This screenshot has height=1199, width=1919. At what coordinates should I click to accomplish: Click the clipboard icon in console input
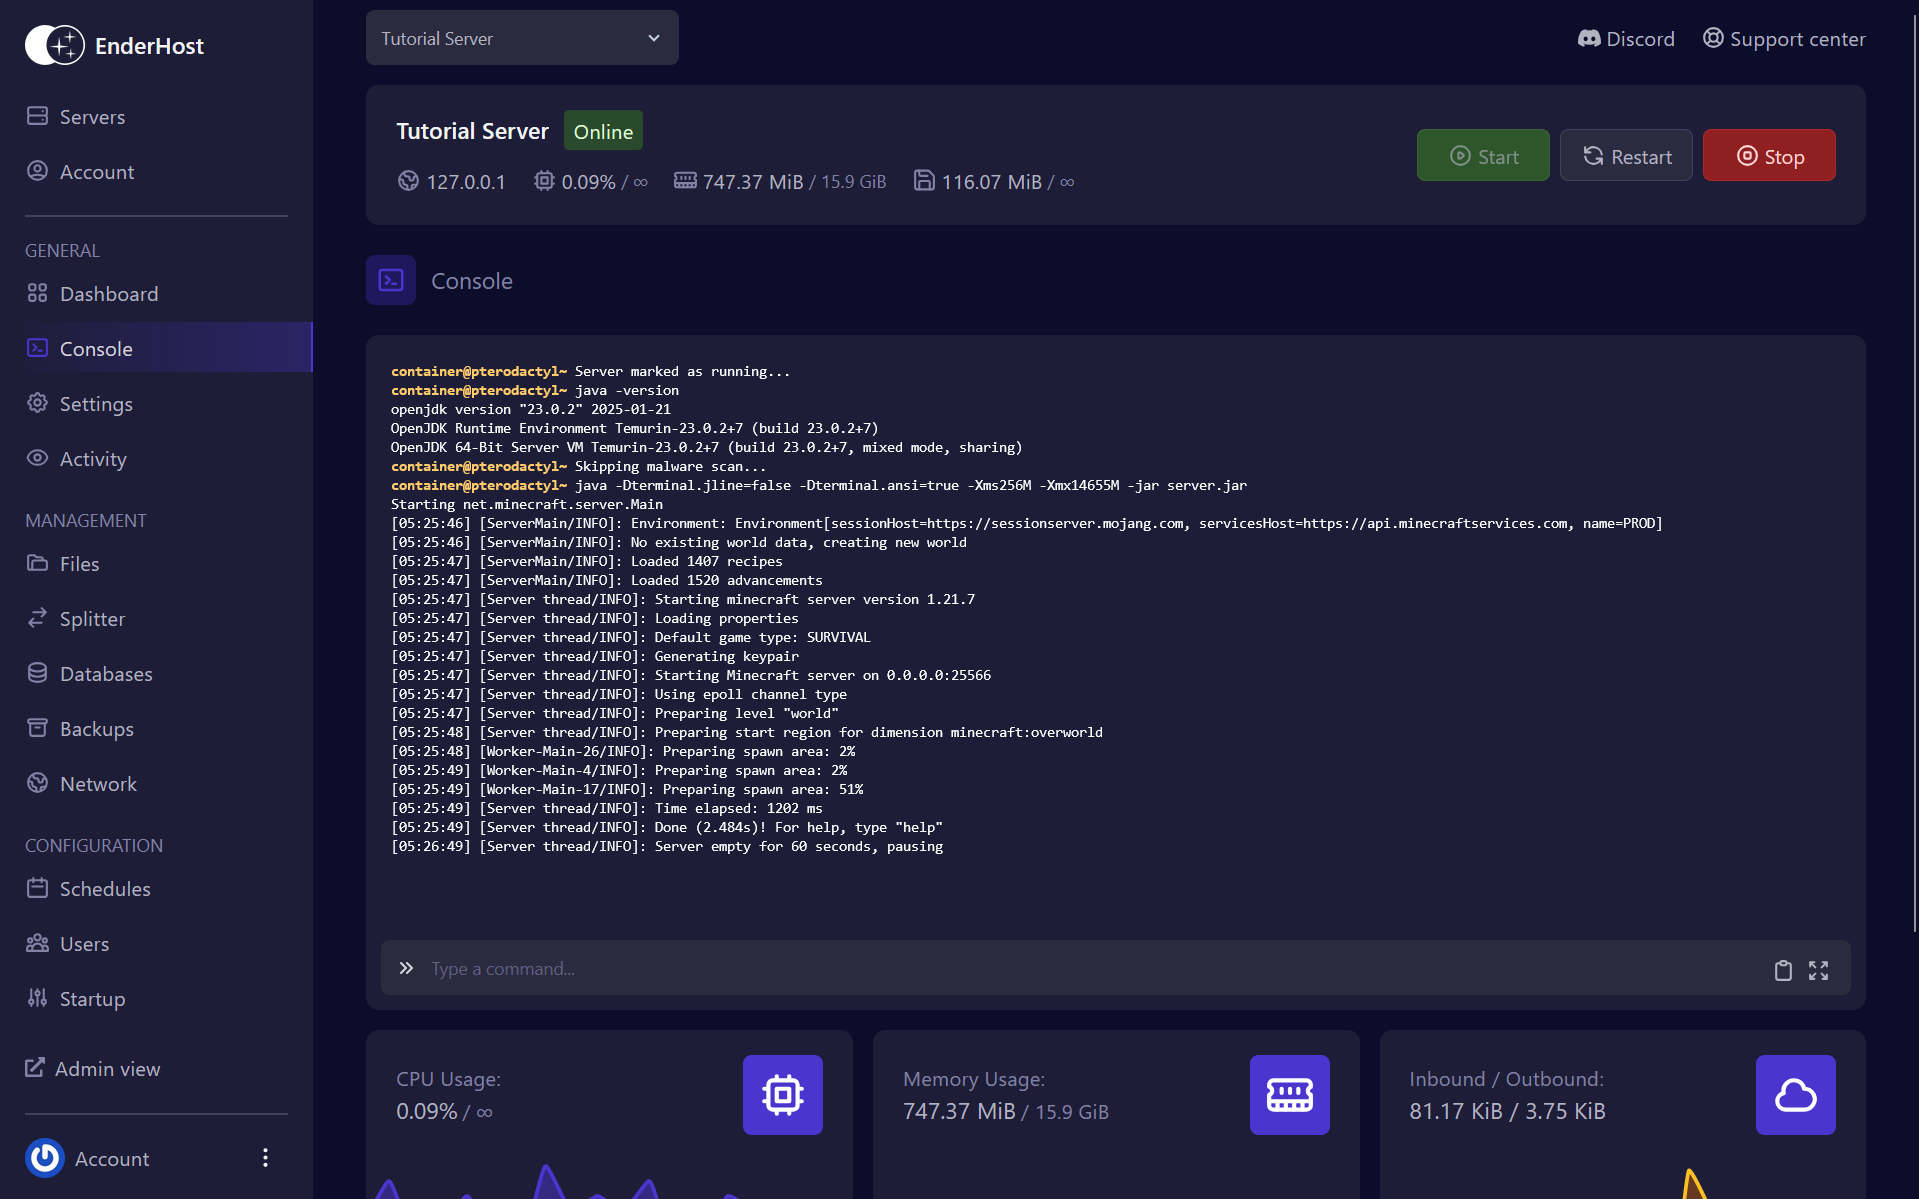tap(1782, 970)
